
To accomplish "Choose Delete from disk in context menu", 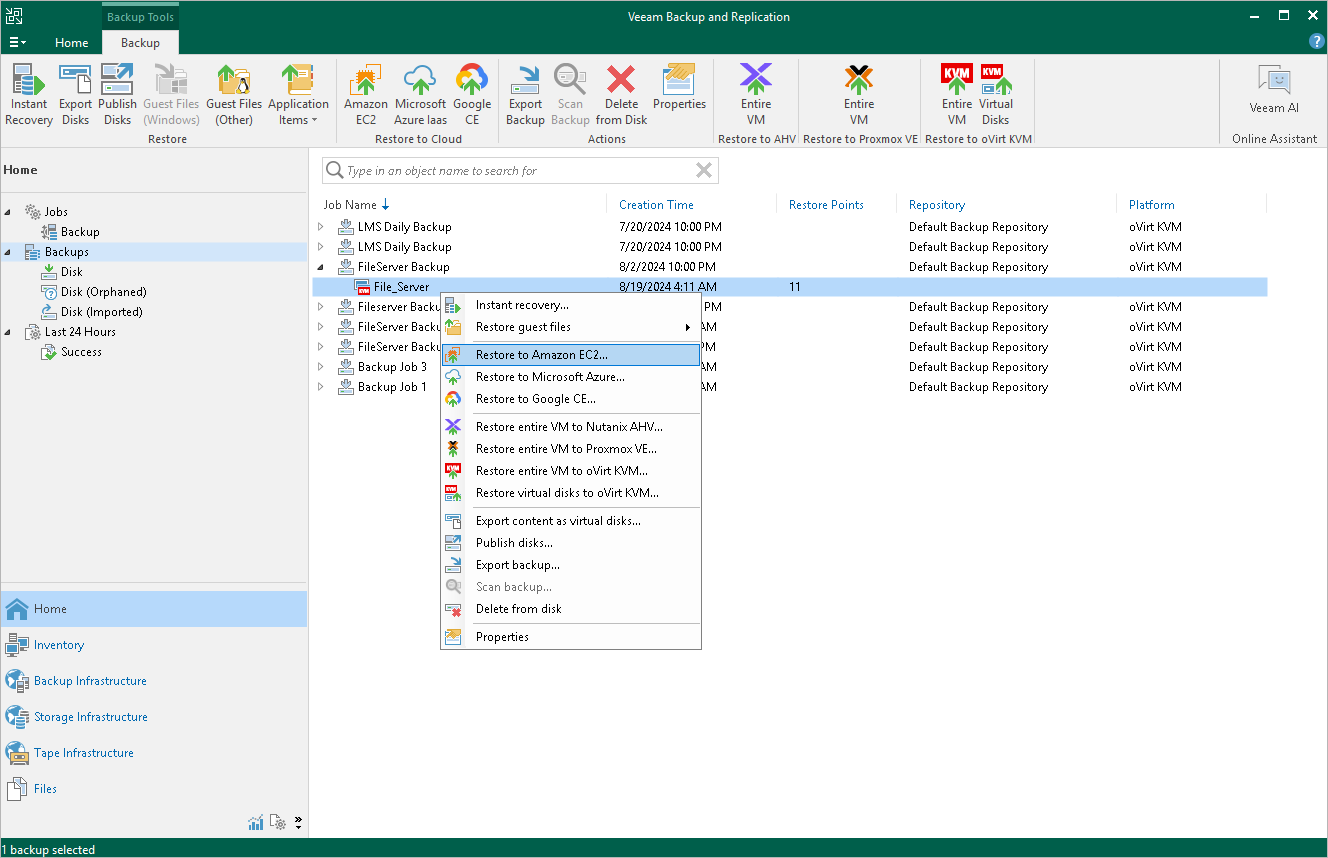I will (571, 609).
